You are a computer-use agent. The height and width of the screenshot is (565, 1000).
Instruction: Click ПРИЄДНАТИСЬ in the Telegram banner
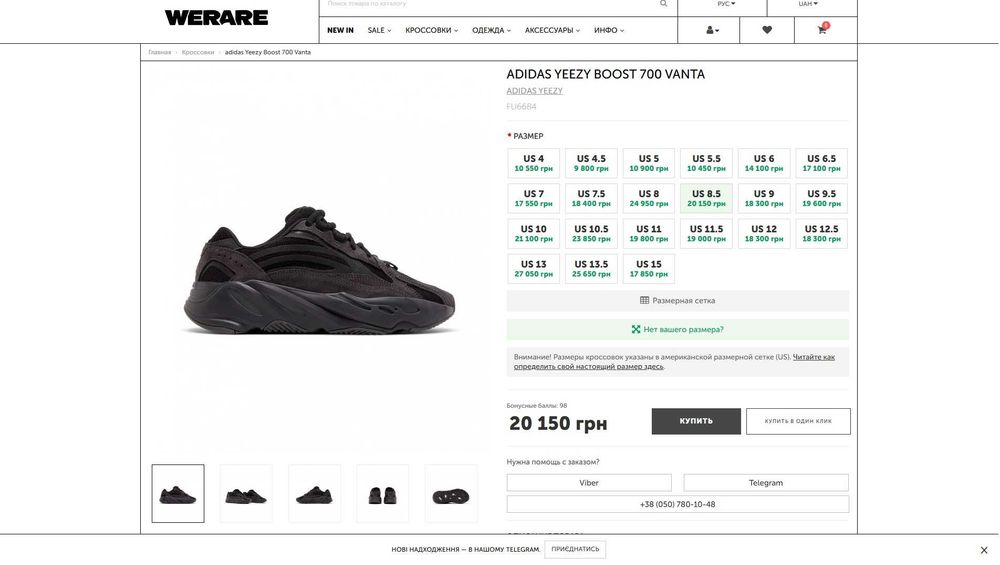[x=575, y=549]
